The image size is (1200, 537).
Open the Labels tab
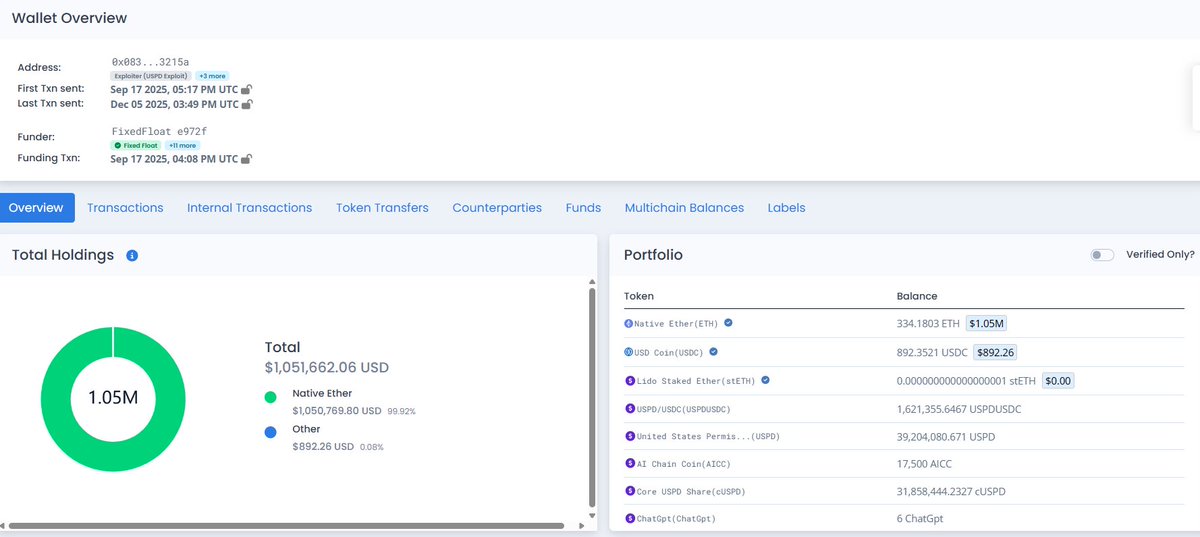pos(786,208)
